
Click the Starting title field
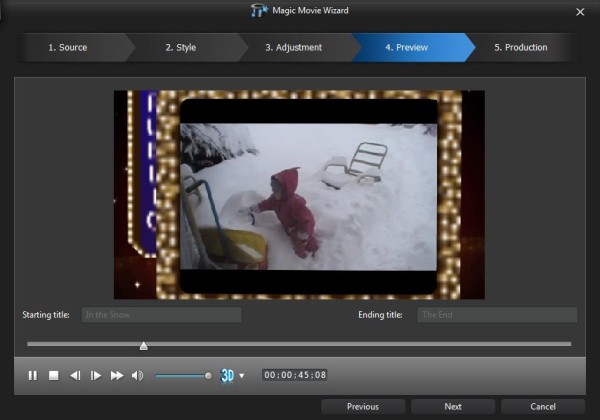[x=161, y=315]
